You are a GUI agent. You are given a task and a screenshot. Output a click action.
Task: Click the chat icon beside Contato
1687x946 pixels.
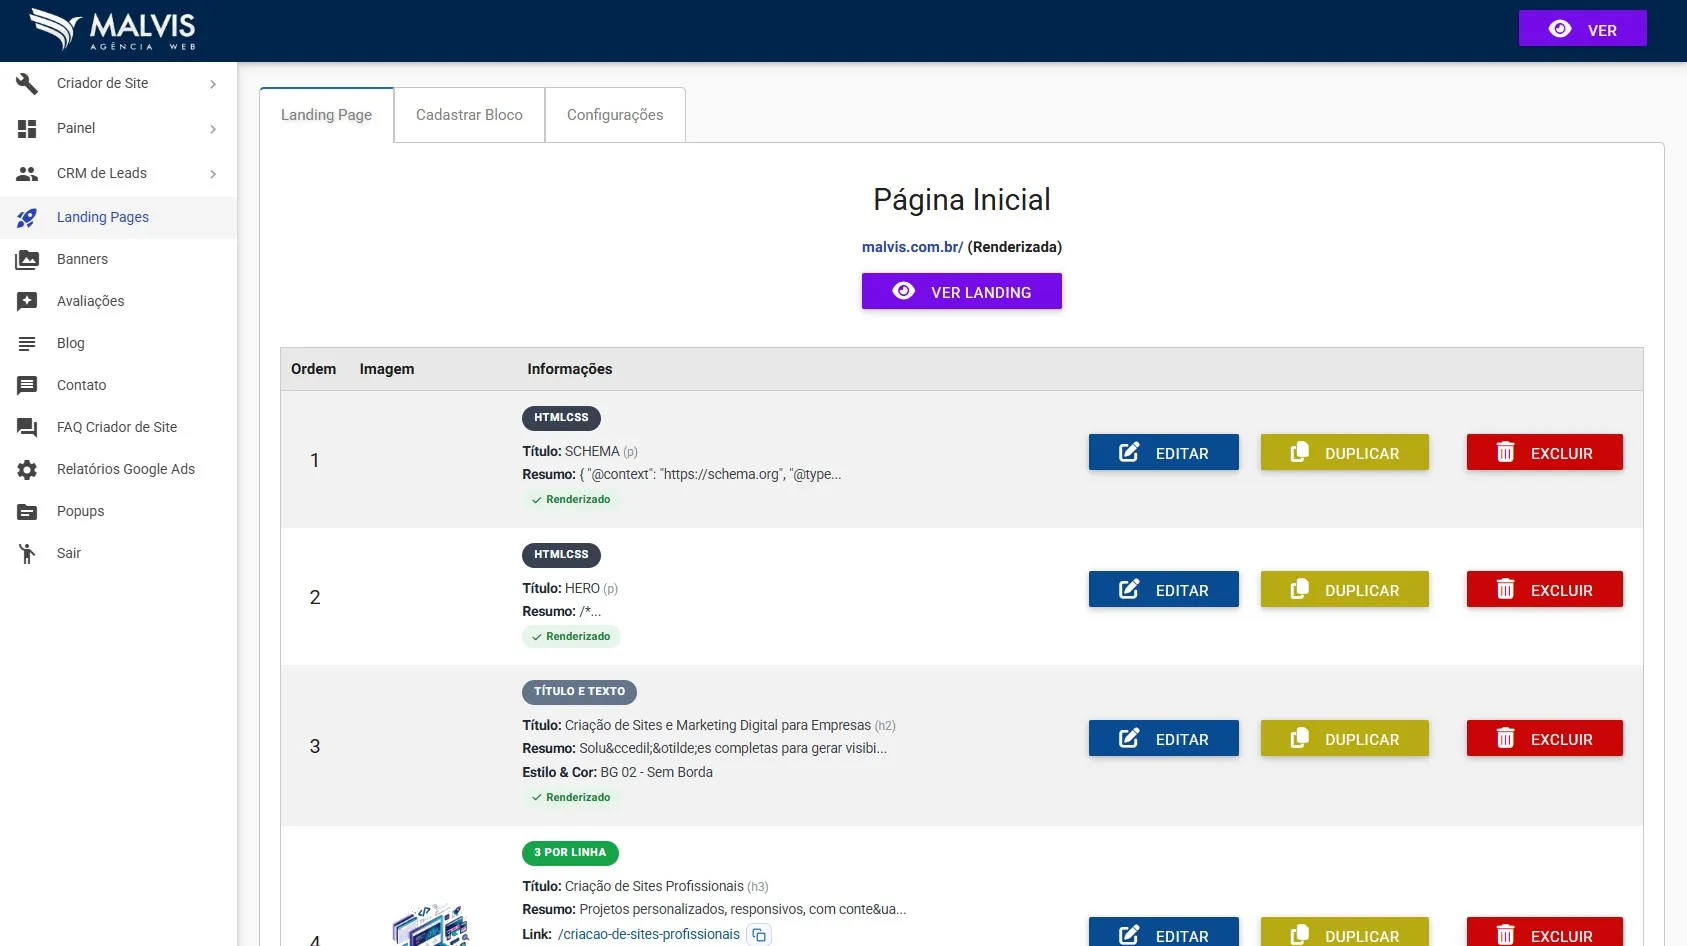tap(27, 386)
